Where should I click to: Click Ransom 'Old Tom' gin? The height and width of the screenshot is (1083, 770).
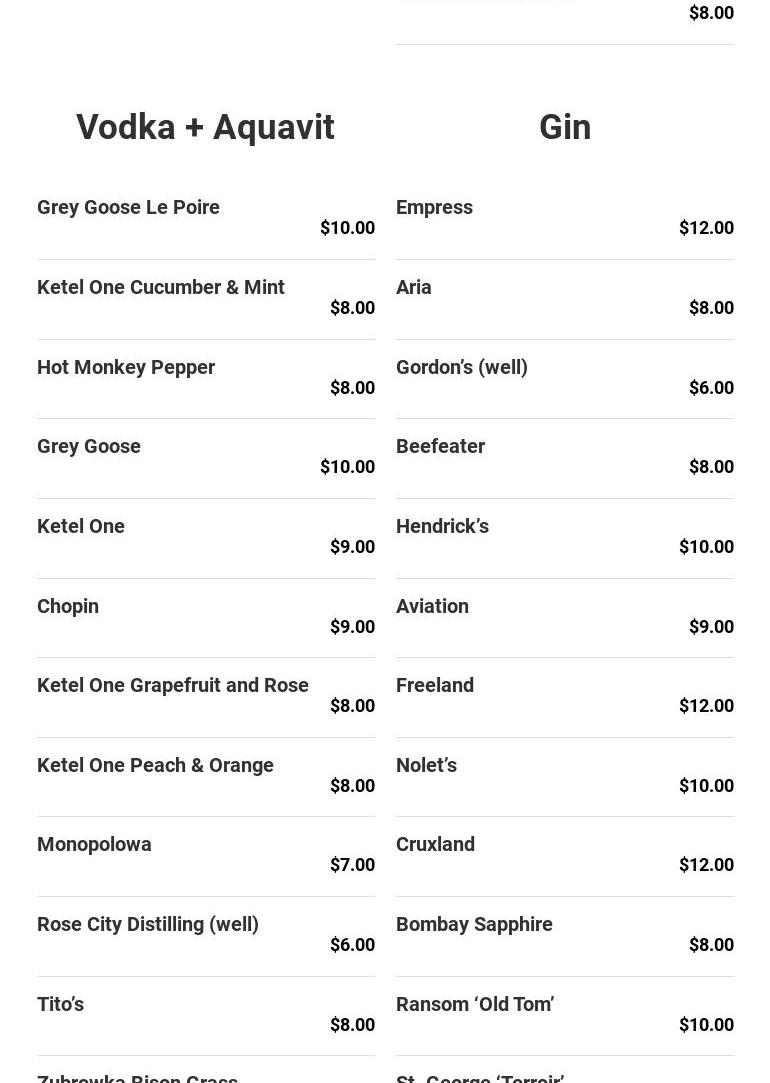[475, 1004]
